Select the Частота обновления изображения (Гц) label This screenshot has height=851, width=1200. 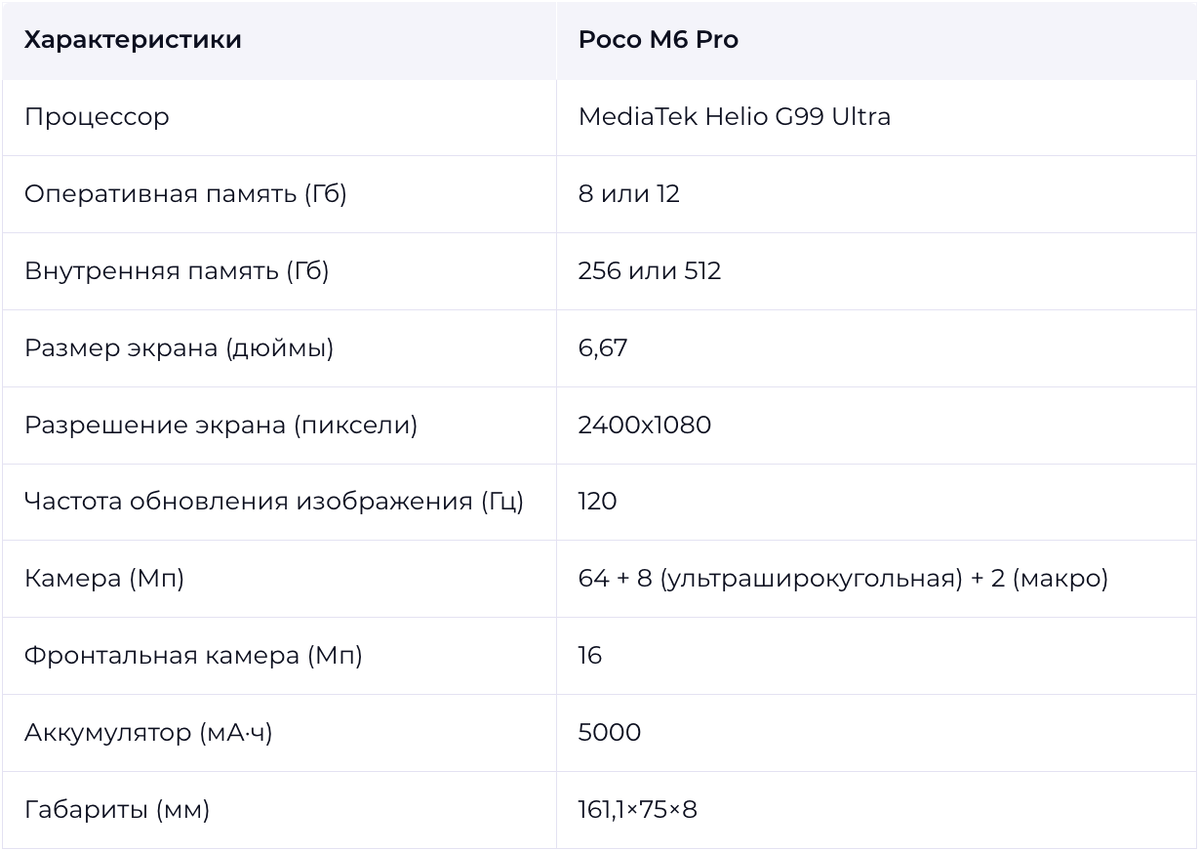point(274,502)
